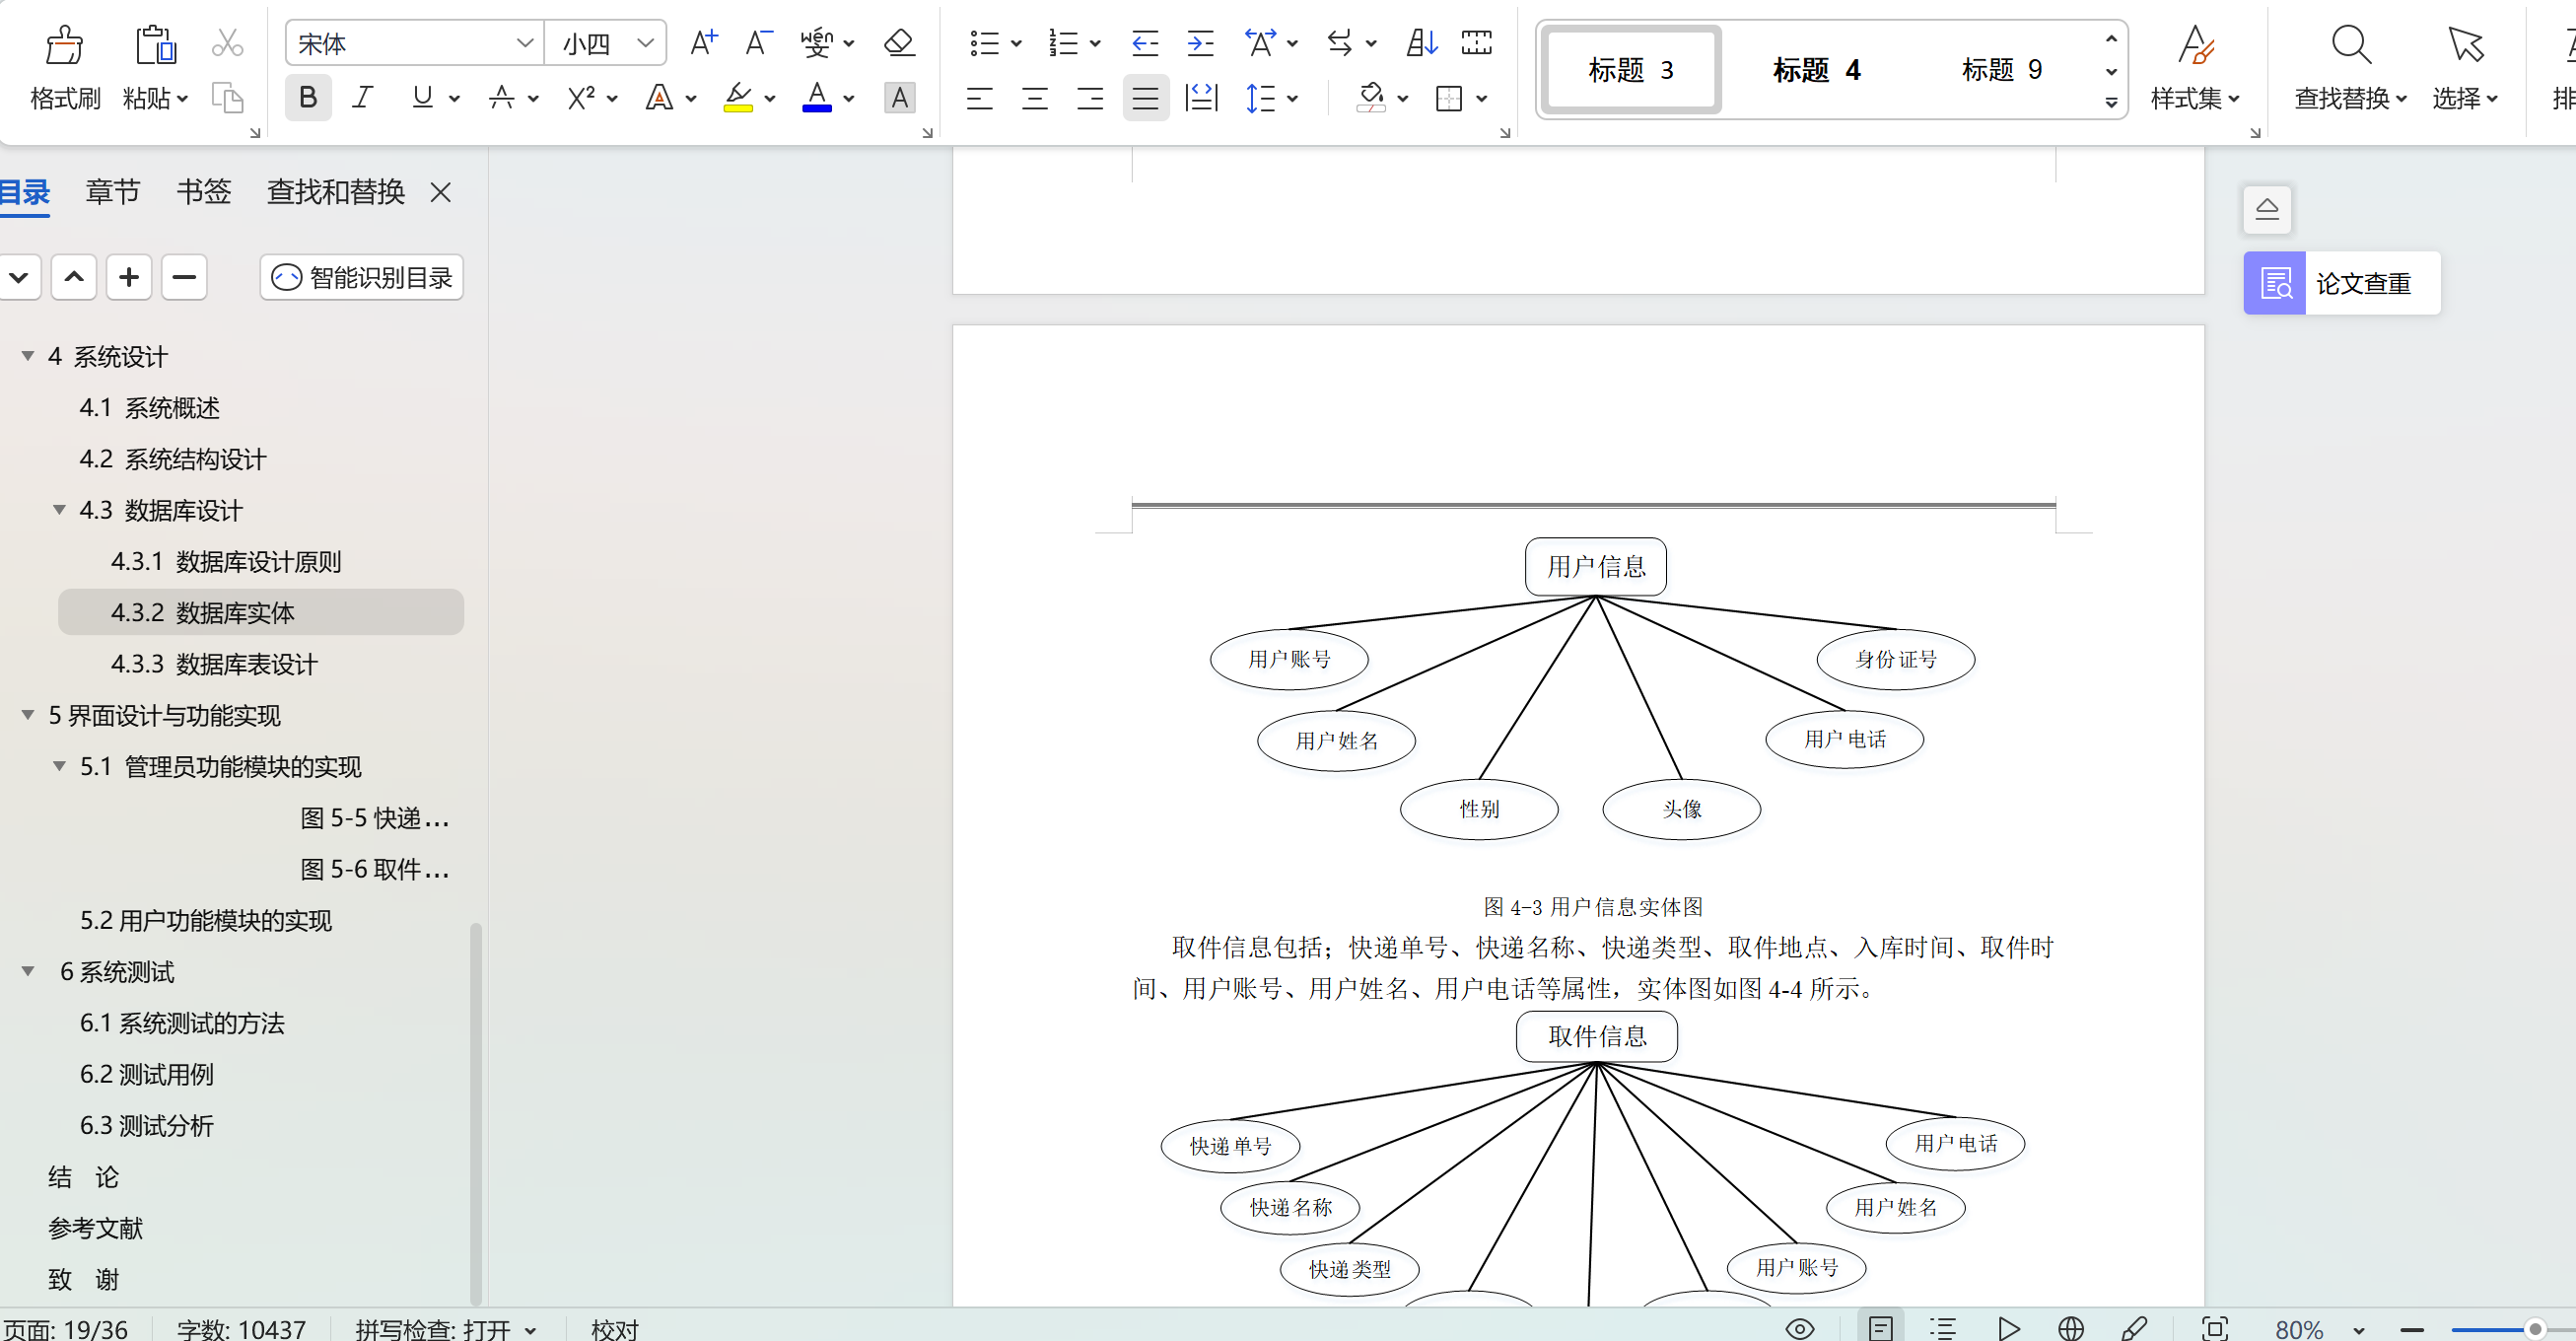Click the clear formatting eraser icon

coord(899,43)
